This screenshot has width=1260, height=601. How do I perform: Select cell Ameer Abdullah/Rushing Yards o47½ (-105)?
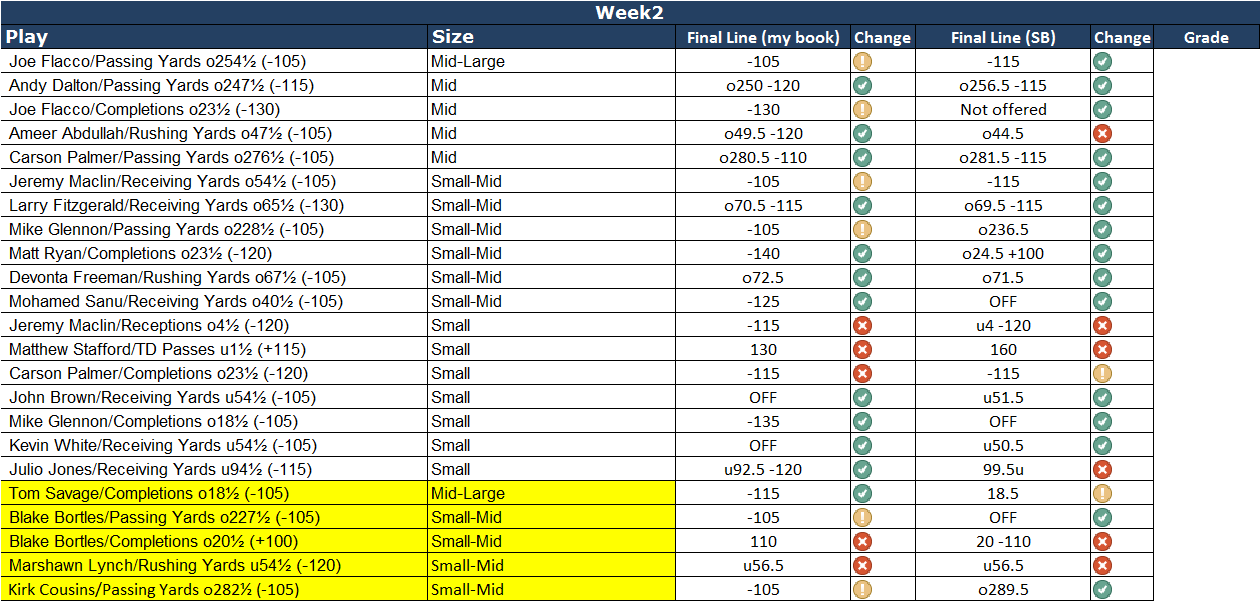coord(214,133)
